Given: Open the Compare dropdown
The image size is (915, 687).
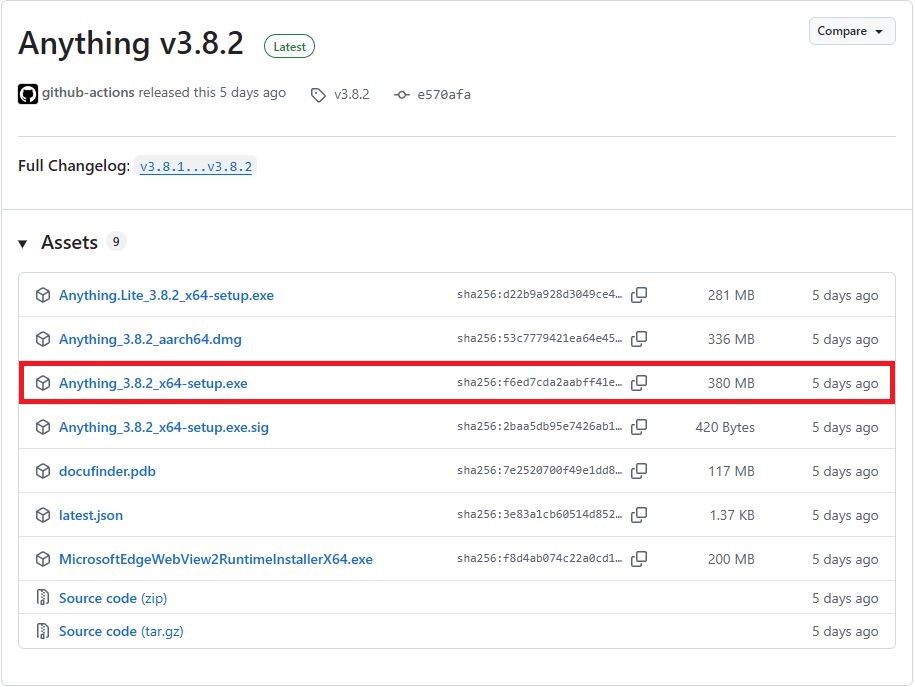Looking at the screenshot, I should (851, 31).
